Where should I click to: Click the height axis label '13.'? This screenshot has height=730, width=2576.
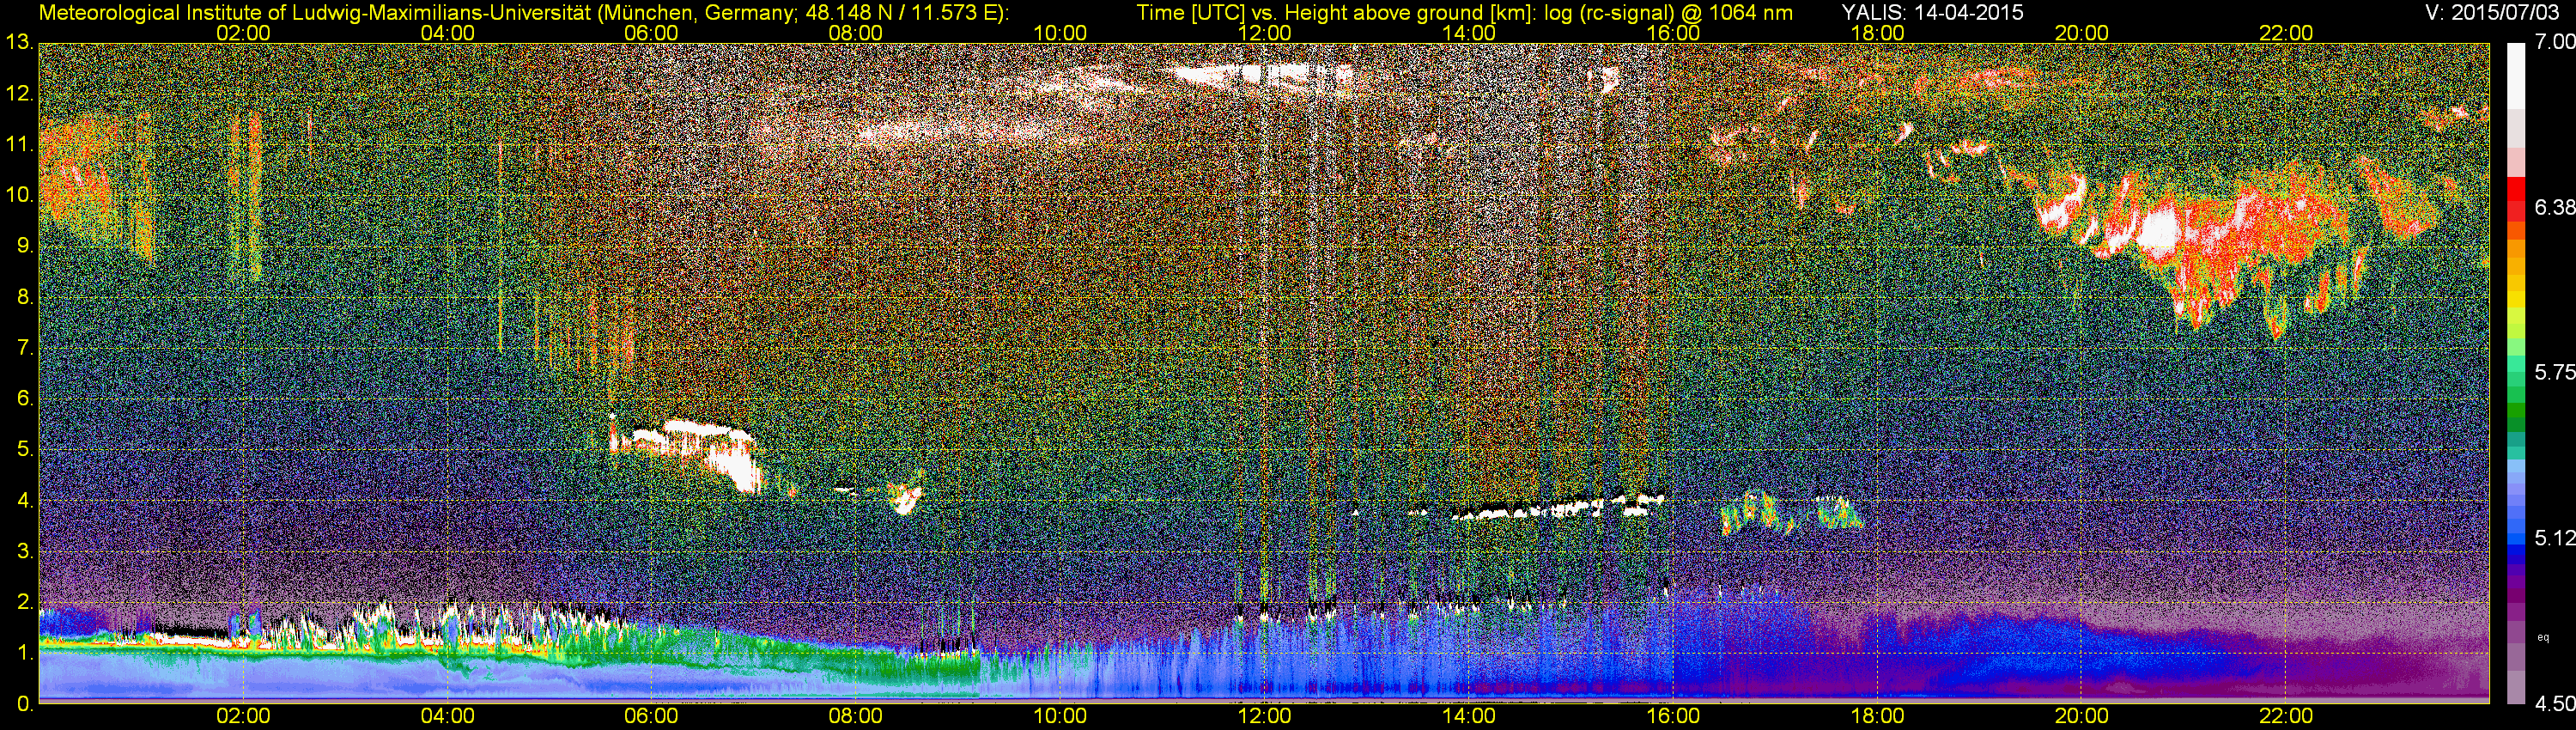pyautogui.click(x=19, y=42)
